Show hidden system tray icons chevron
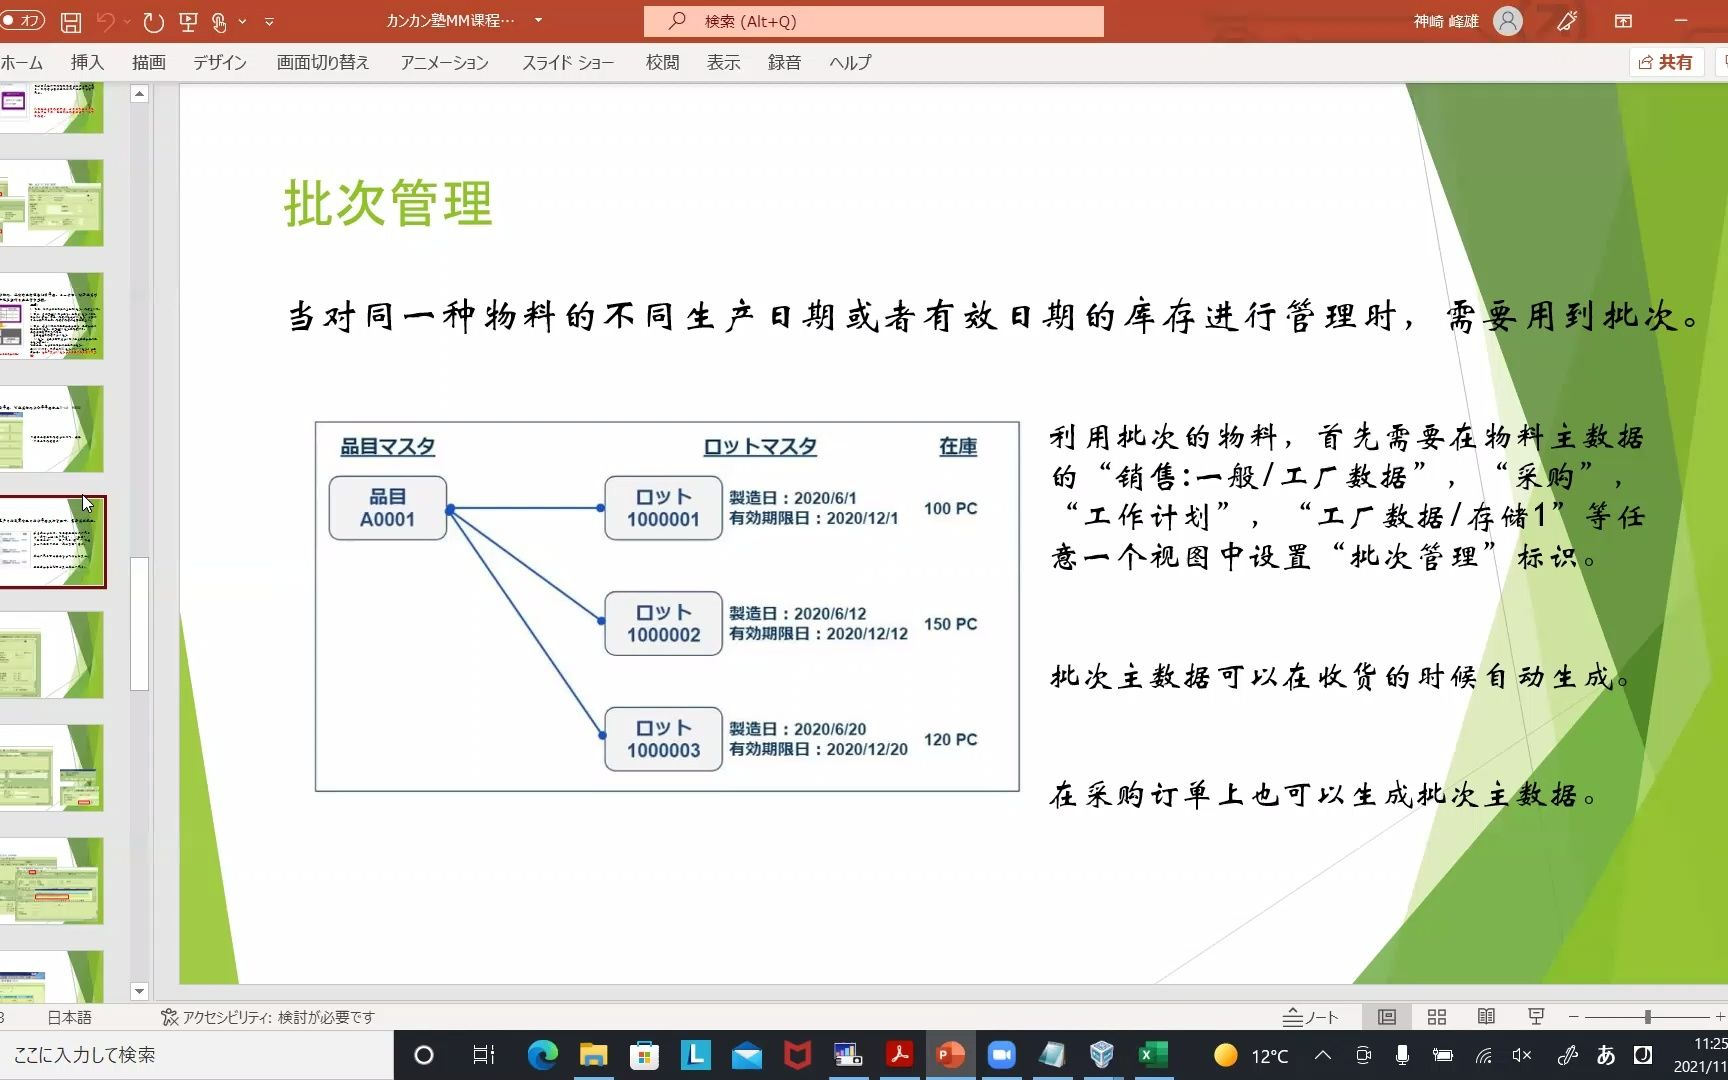This screenshot has height=1080, width=1728. point(1323,1055)
